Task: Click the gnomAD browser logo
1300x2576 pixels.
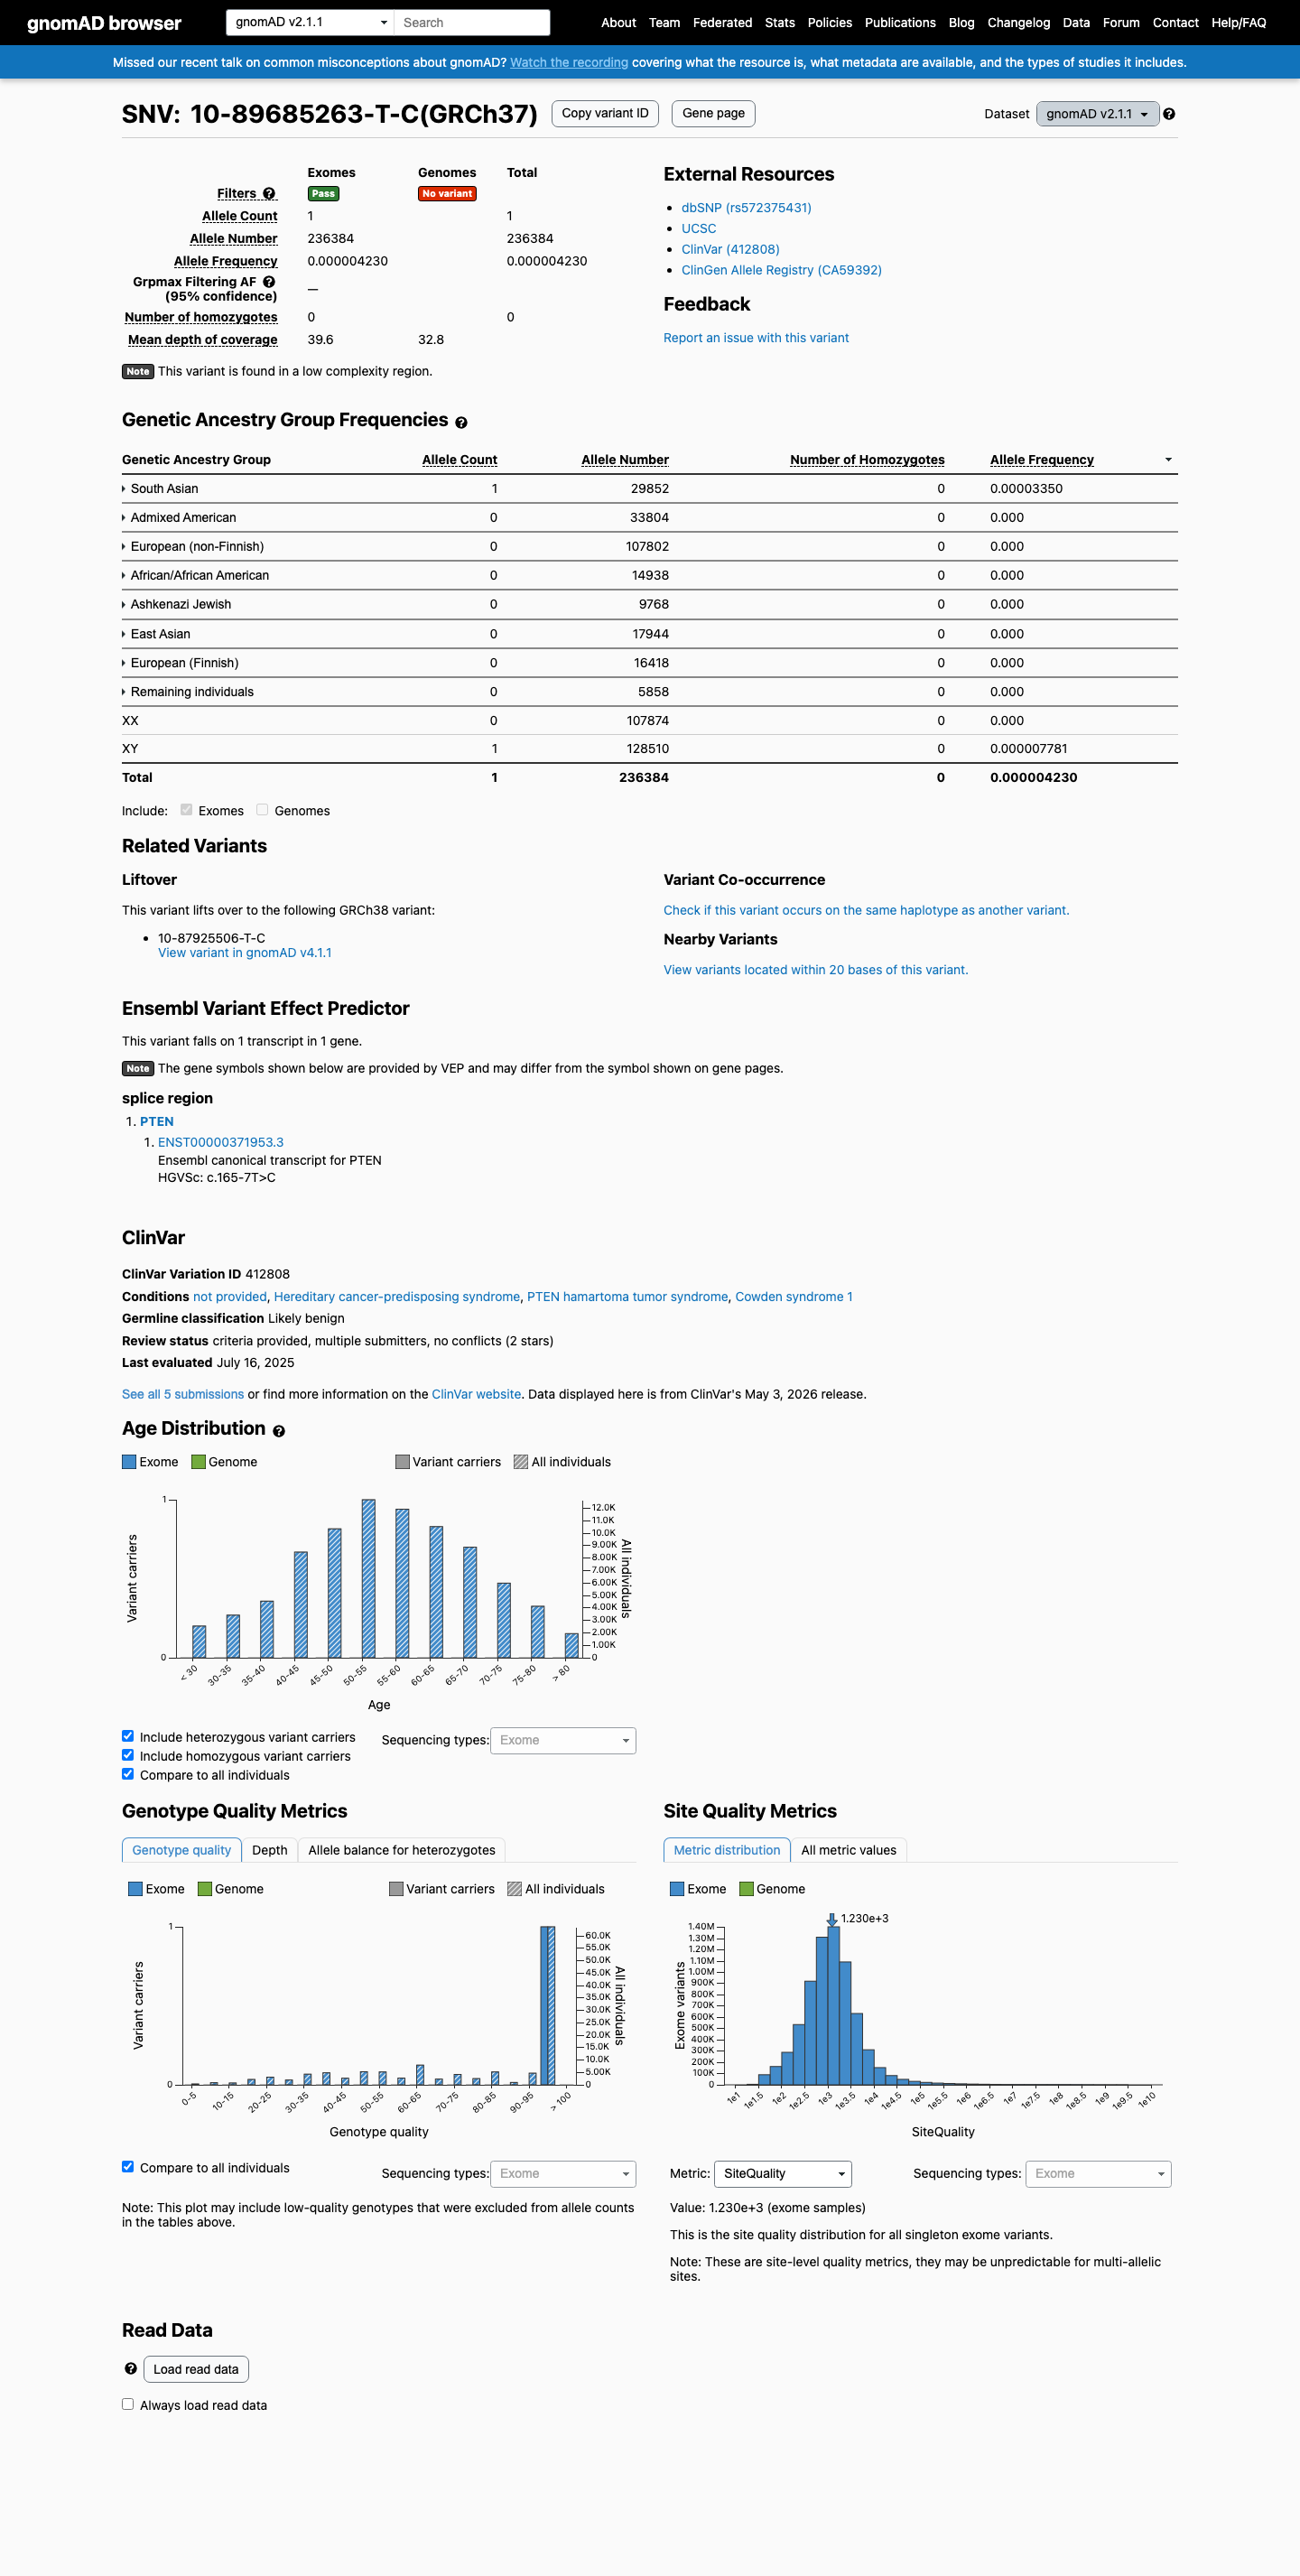Action: 104,23
